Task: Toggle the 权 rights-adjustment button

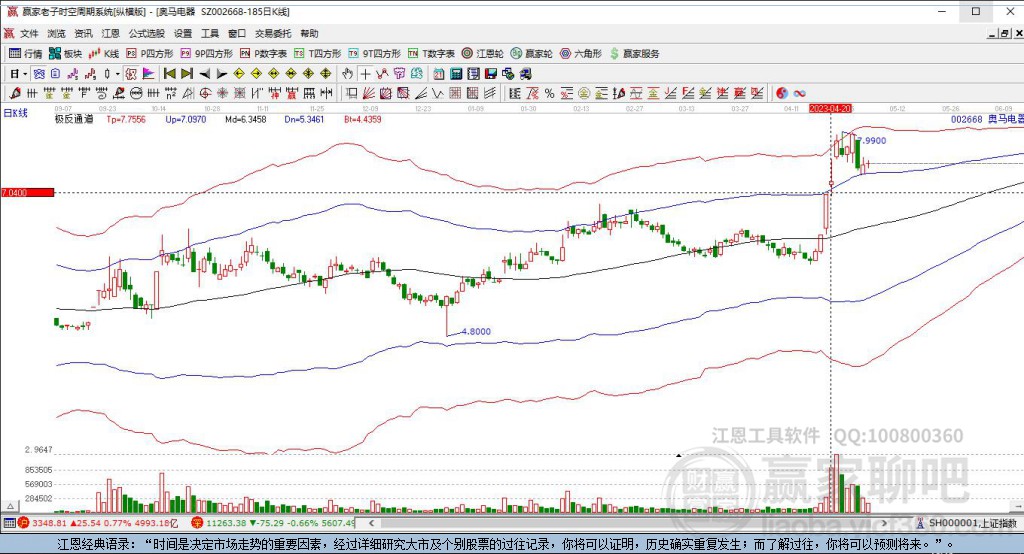Action: [131, 74]
